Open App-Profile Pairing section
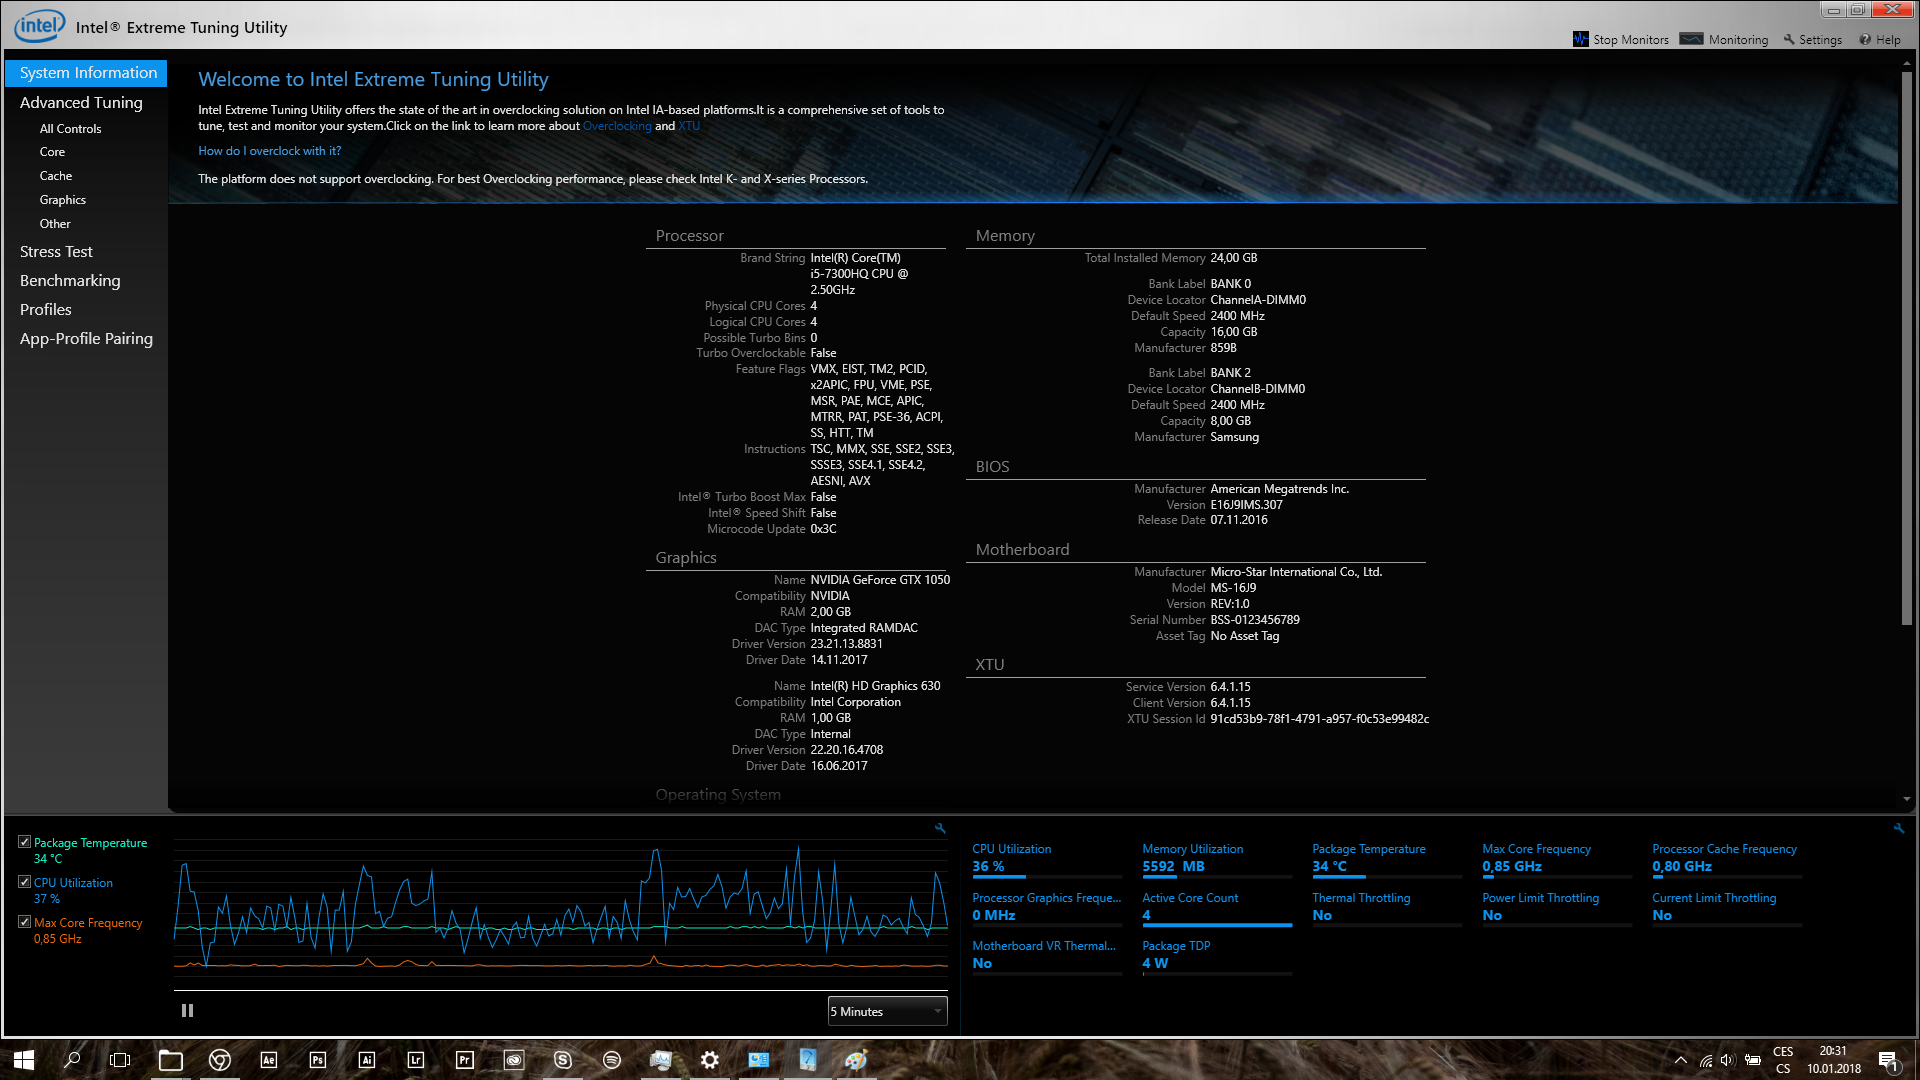This screenshot has width=1920, height=1080. [86, 339]
